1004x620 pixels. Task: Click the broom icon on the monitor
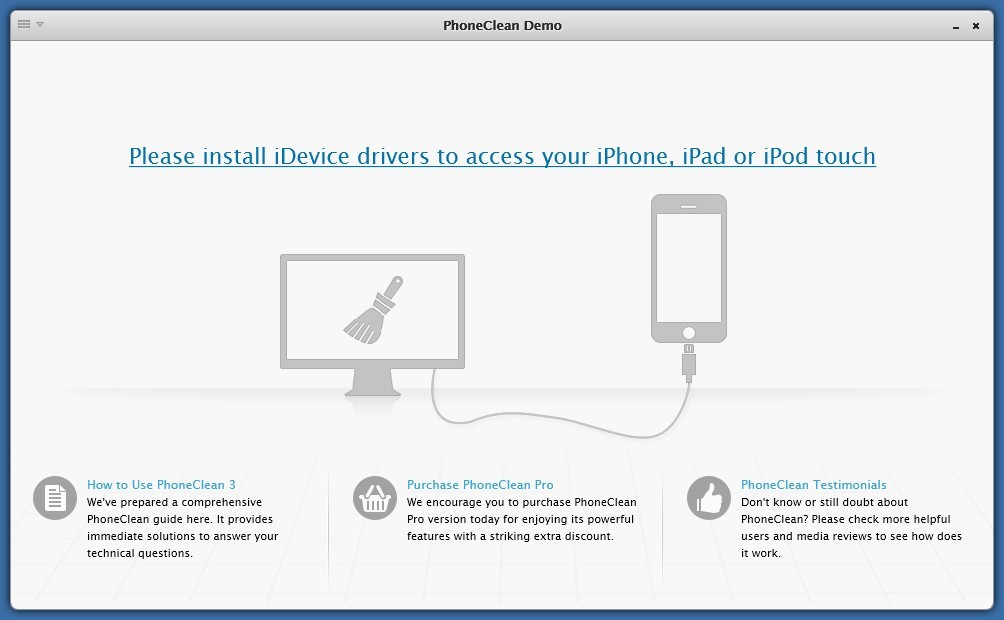[x=373, y=310]
